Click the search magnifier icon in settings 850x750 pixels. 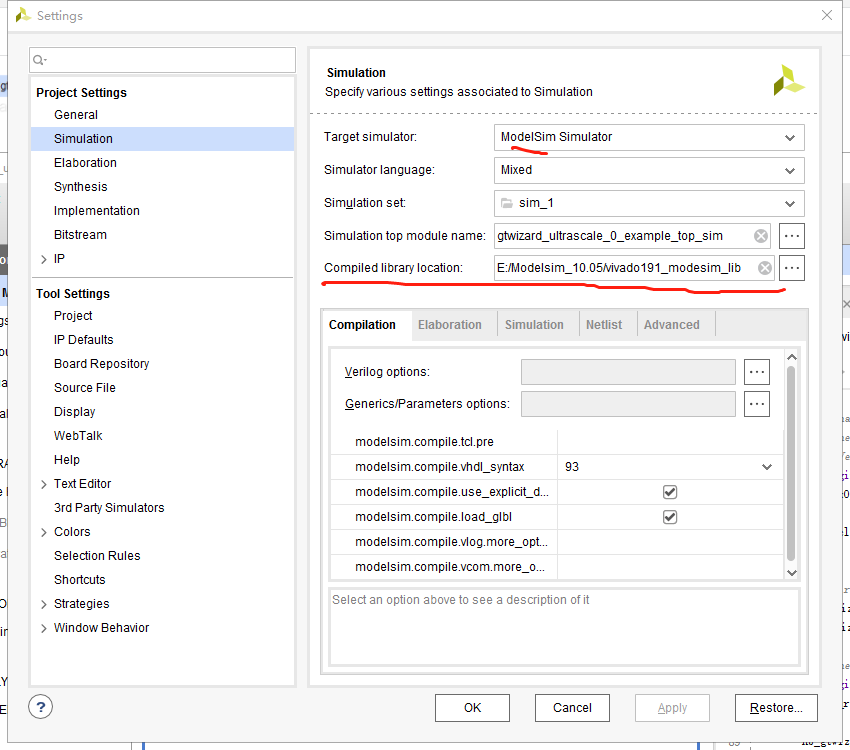click(39, 60)
